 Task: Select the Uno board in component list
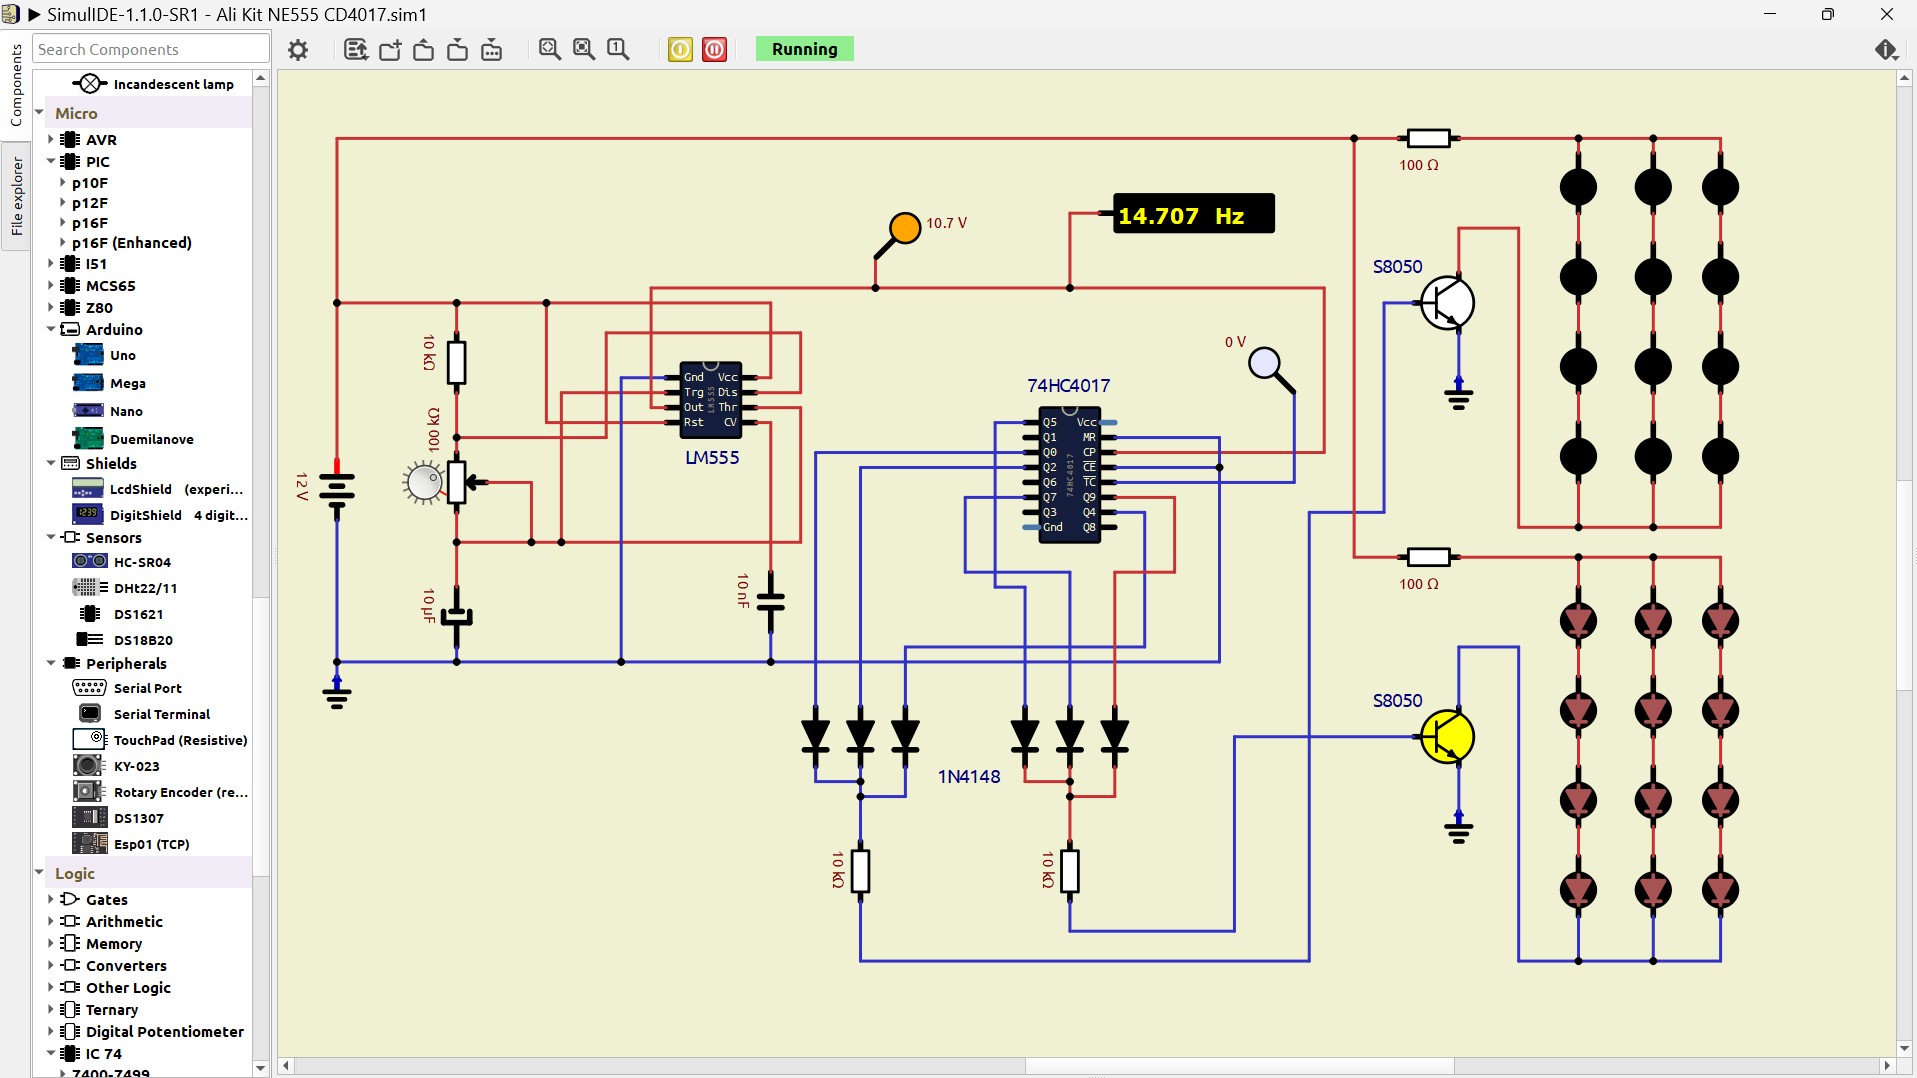pyautogui.click(x=122, y=355)
